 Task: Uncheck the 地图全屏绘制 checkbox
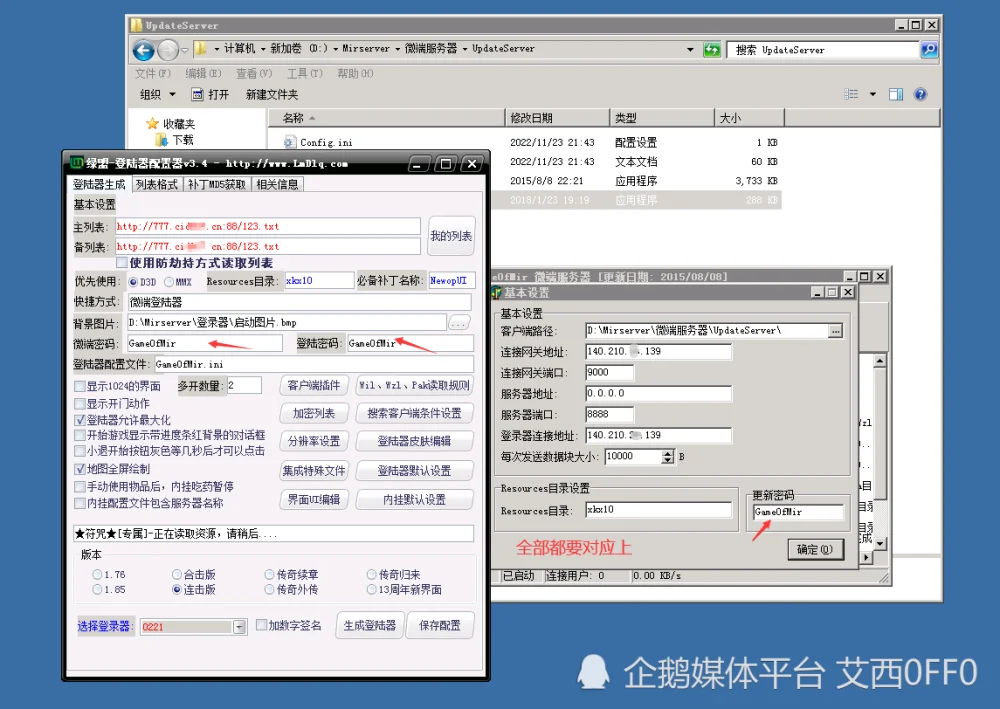tap(80, 468)
